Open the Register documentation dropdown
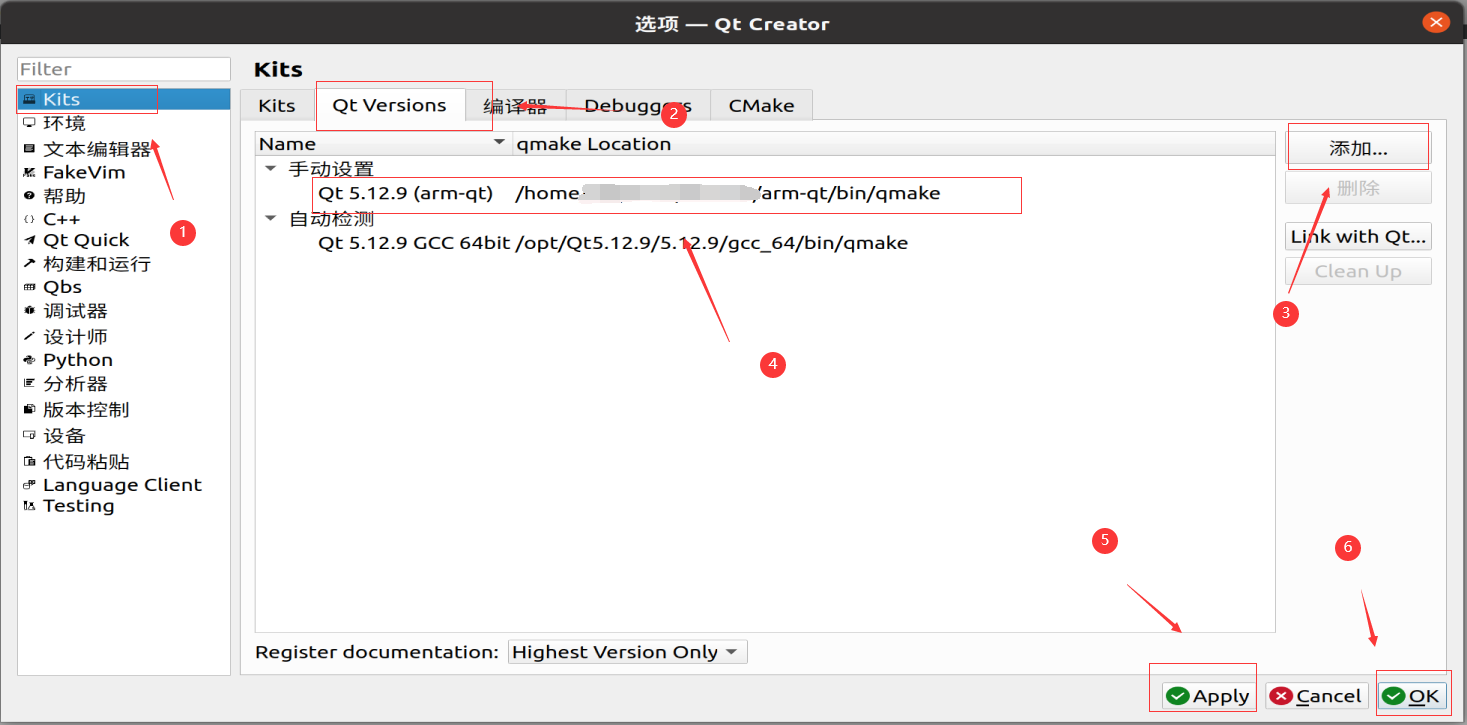 tap(627, 652)
